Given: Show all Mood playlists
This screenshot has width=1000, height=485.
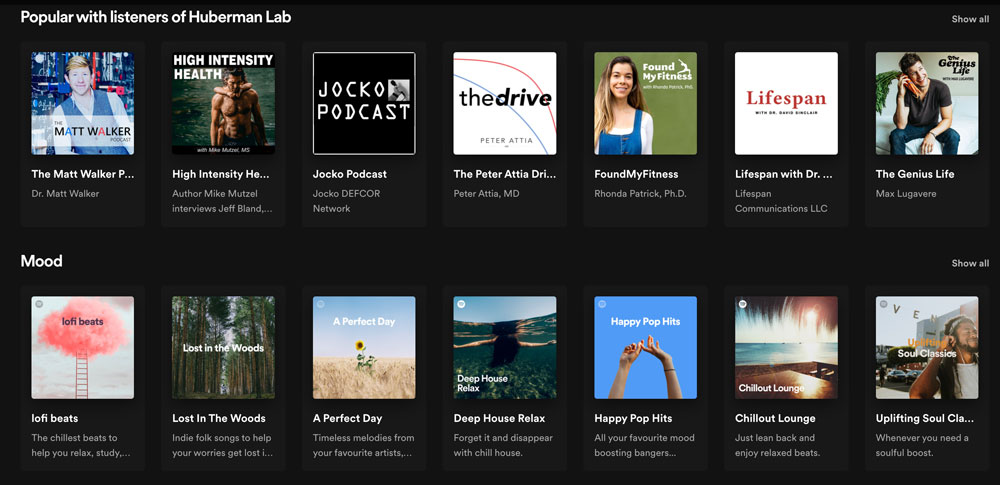Looking at the screenshot, I should 970,264.
